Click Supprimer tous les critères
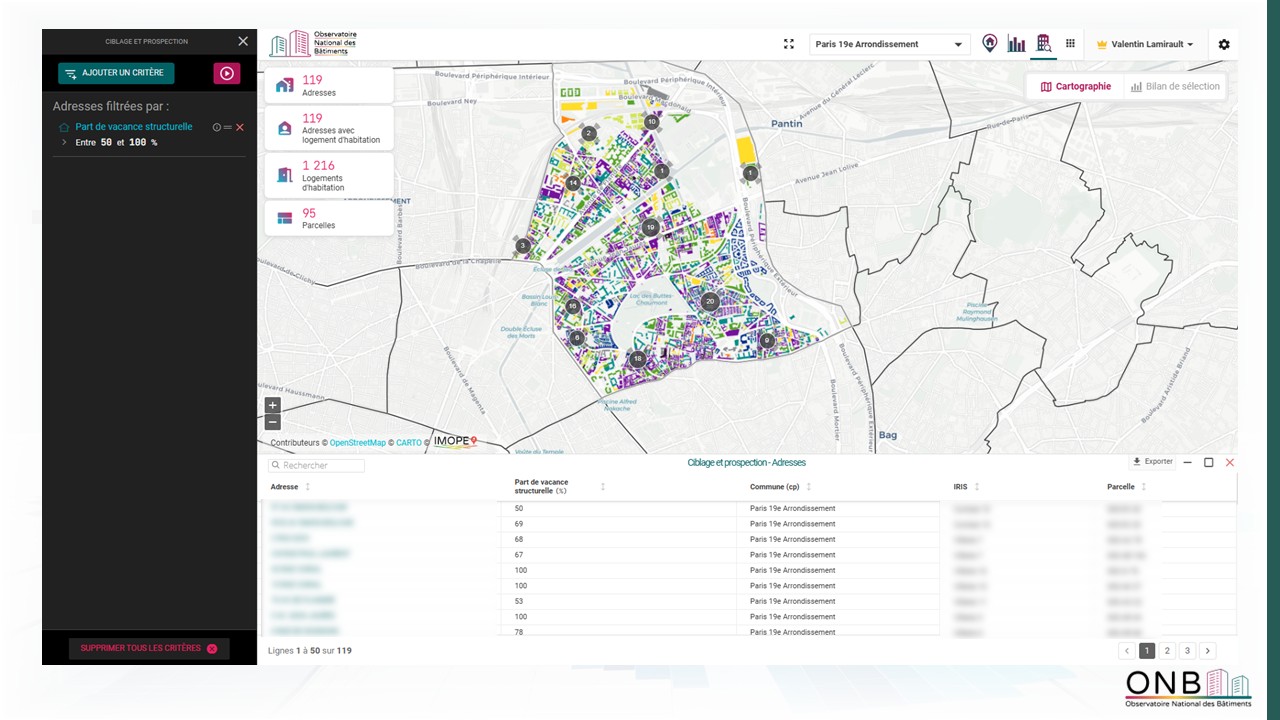The width and height of the screenshot is (1280, 720). click(x=149, y=648)
